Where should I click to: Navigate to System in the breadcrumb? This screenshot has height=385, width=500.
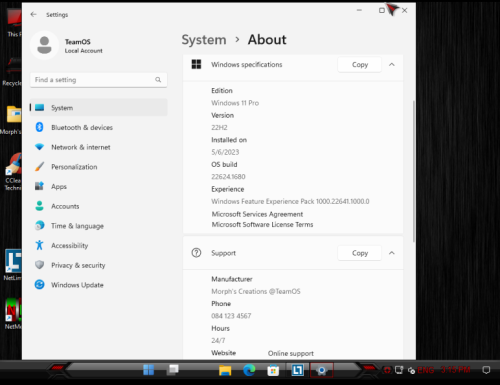pos(204,40)
